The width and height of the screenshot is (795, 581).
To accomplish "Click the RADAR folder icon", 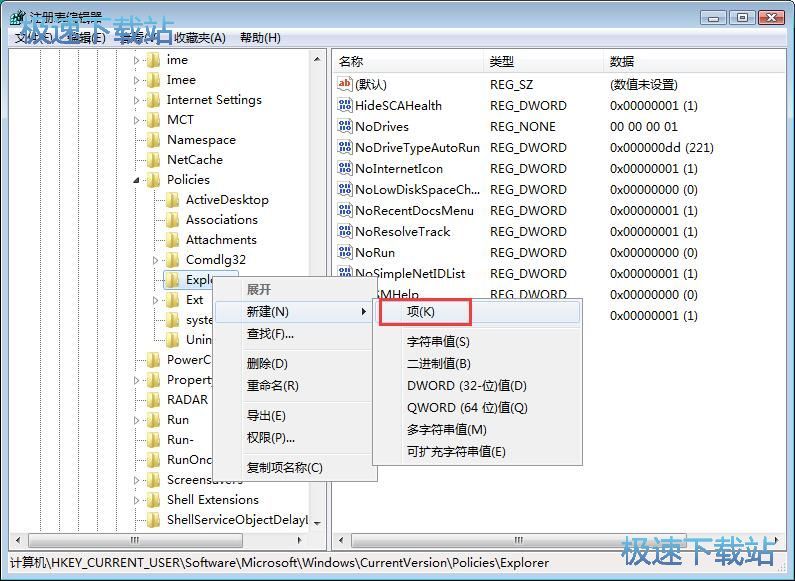I will (154, 400).
